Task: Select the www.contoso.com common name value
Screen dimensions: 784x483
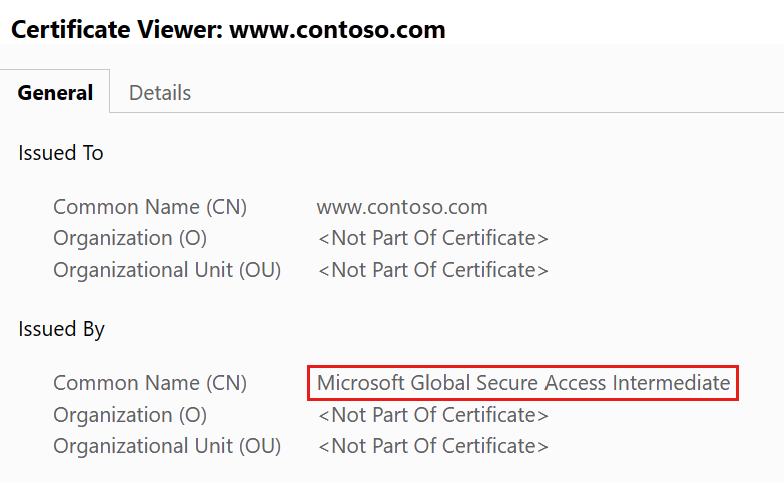Action: pyautogui.click(x=402, y=208)
